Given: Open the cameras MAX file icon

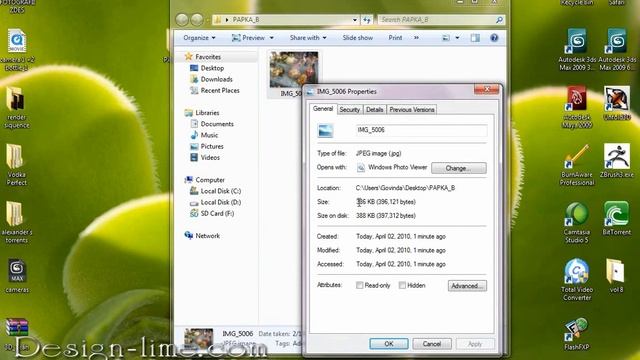Looking at the screenshot, I should 16,276.
